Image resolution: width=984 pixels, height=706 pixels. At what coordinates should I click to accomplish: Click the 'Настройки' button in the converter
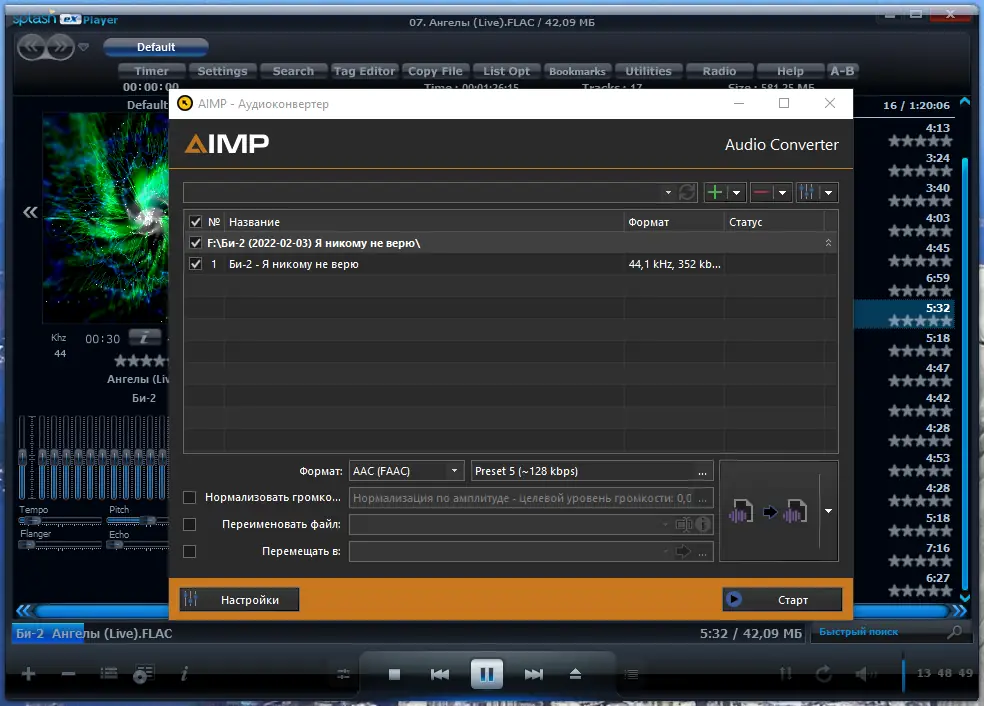[239, 600]
